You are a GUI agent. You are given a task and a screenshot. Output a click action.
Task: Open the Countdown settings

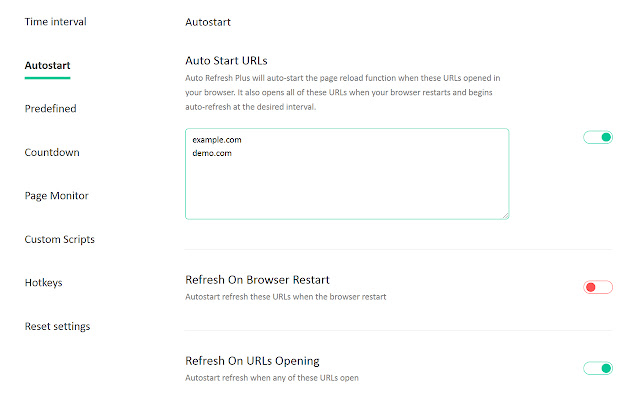pos(52,152)
